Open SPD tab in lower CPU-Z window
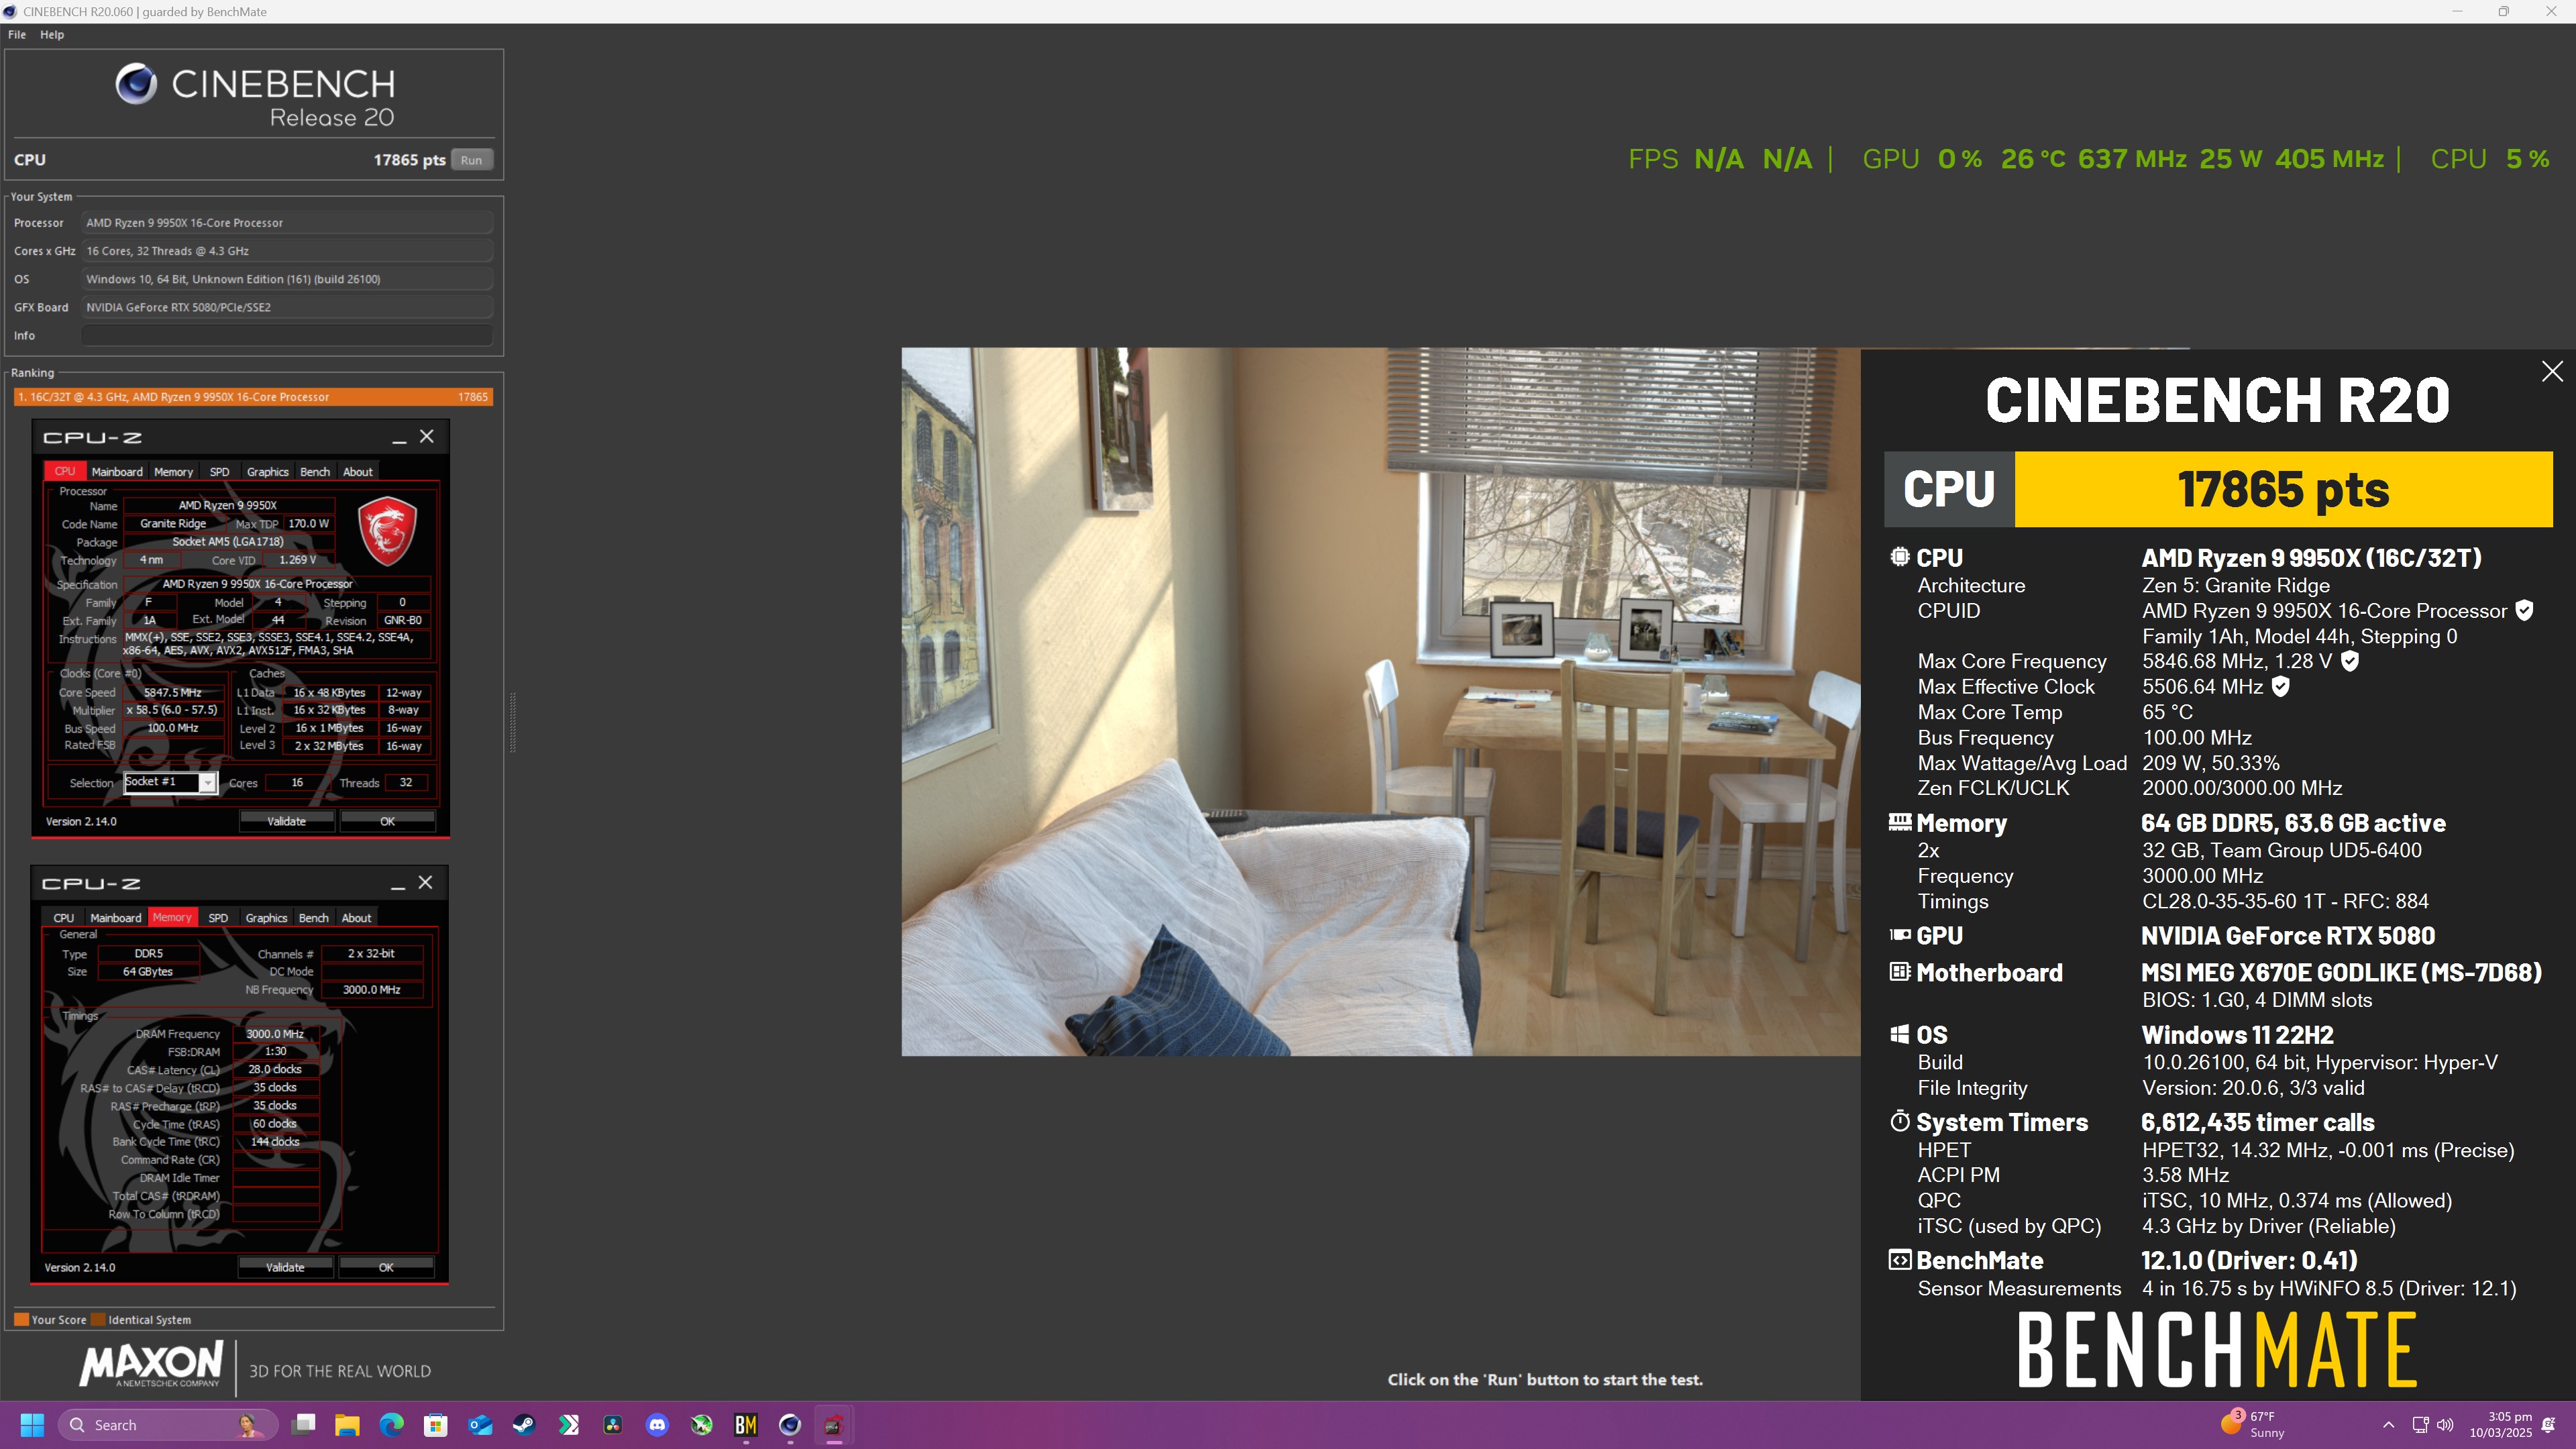Viewport: 2576px width, 1449px height. pos(218,917)
